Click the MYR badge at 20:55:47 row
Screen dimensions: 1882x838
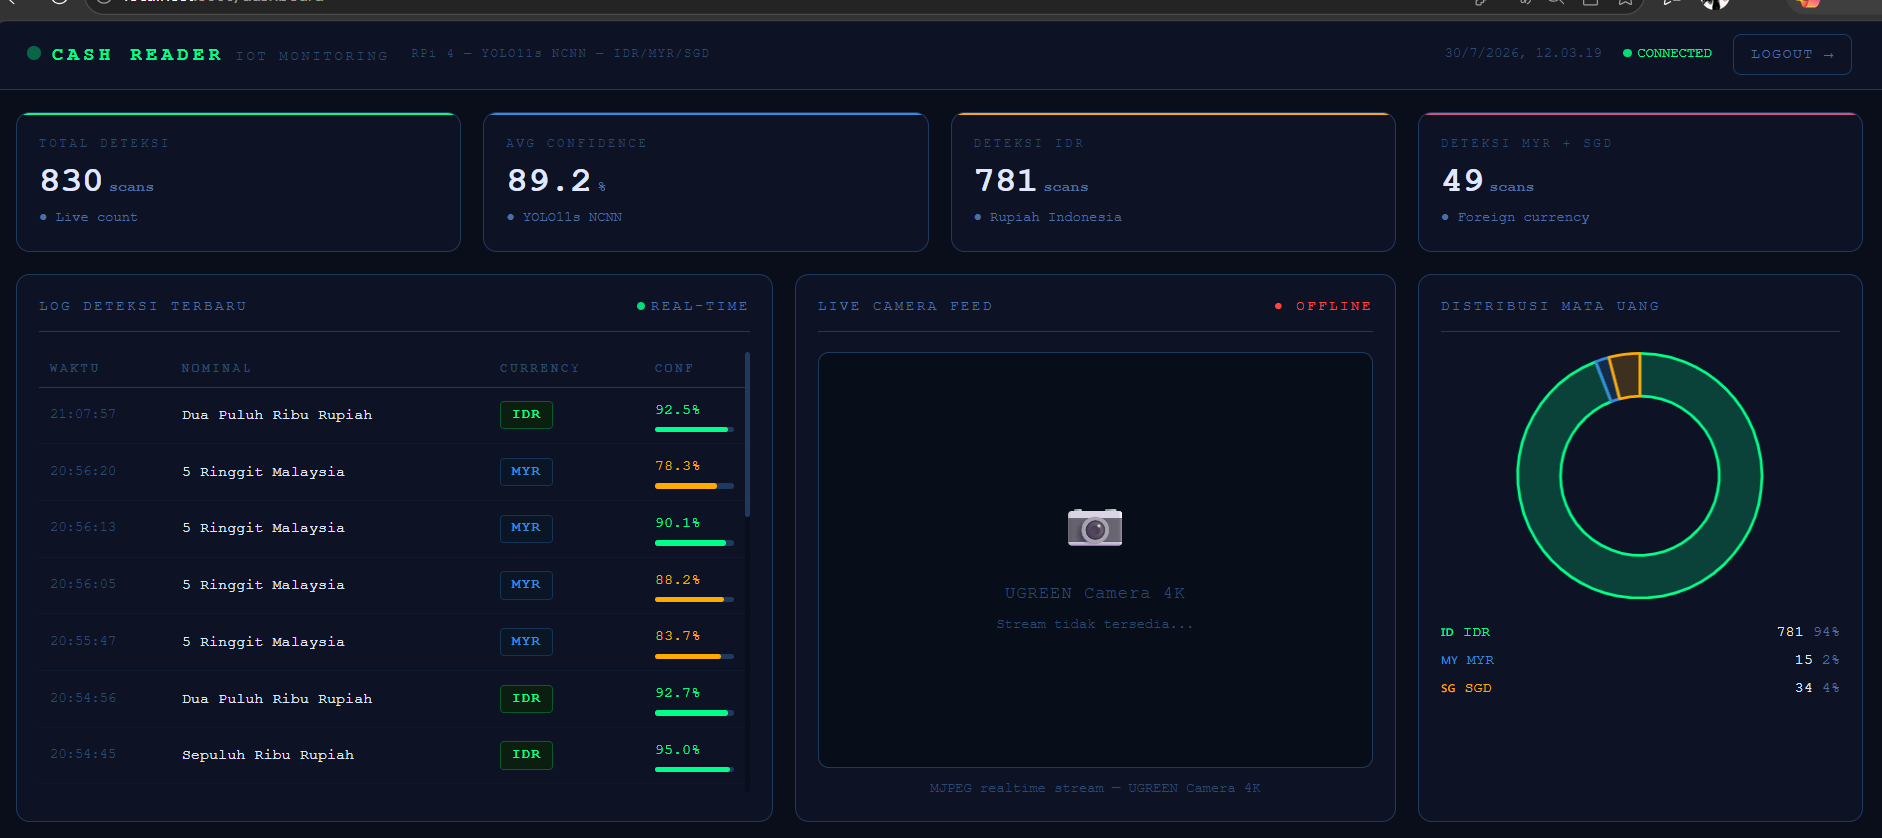click(526, 641)
